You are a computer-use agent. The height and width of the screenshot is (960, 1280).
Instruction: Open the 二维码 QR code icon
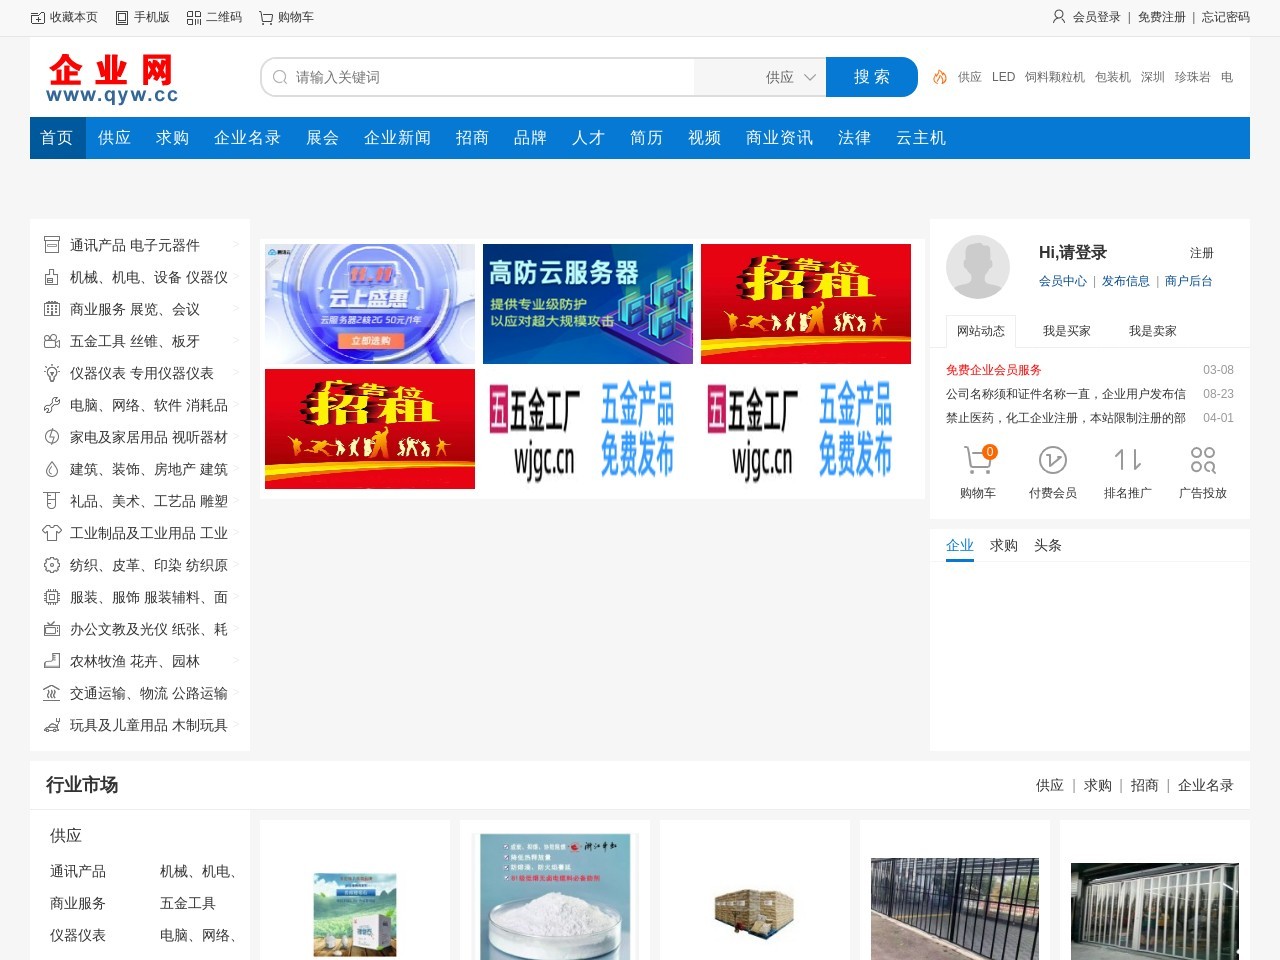[194, 18]
